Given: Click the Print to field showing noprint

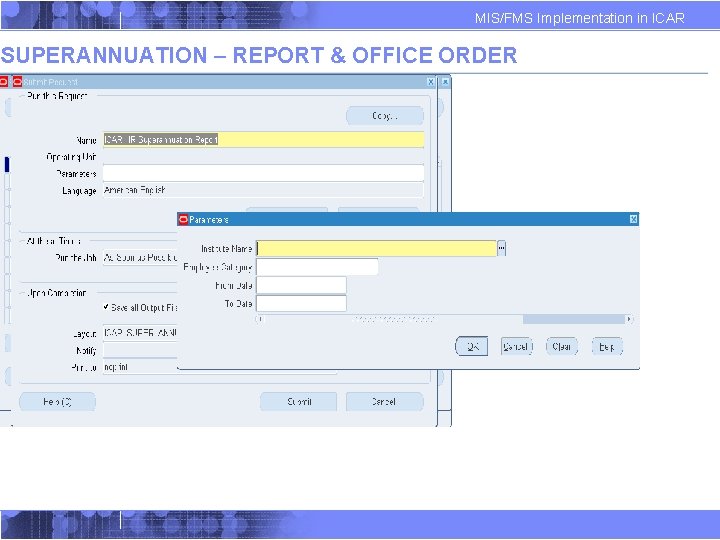Looking at the screenshot, I should point(140,367).
